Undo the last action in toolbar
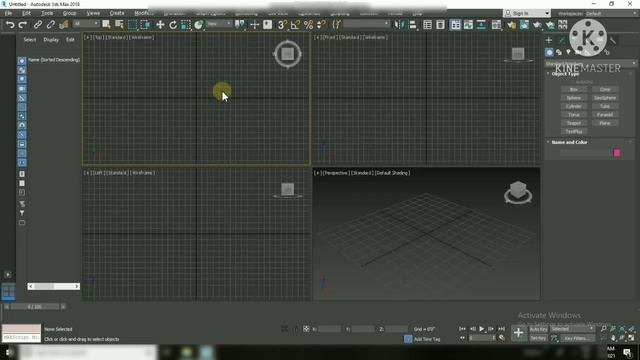Image resolution: width=640 pixels, height=360 pixels. [x=10, y=25]
